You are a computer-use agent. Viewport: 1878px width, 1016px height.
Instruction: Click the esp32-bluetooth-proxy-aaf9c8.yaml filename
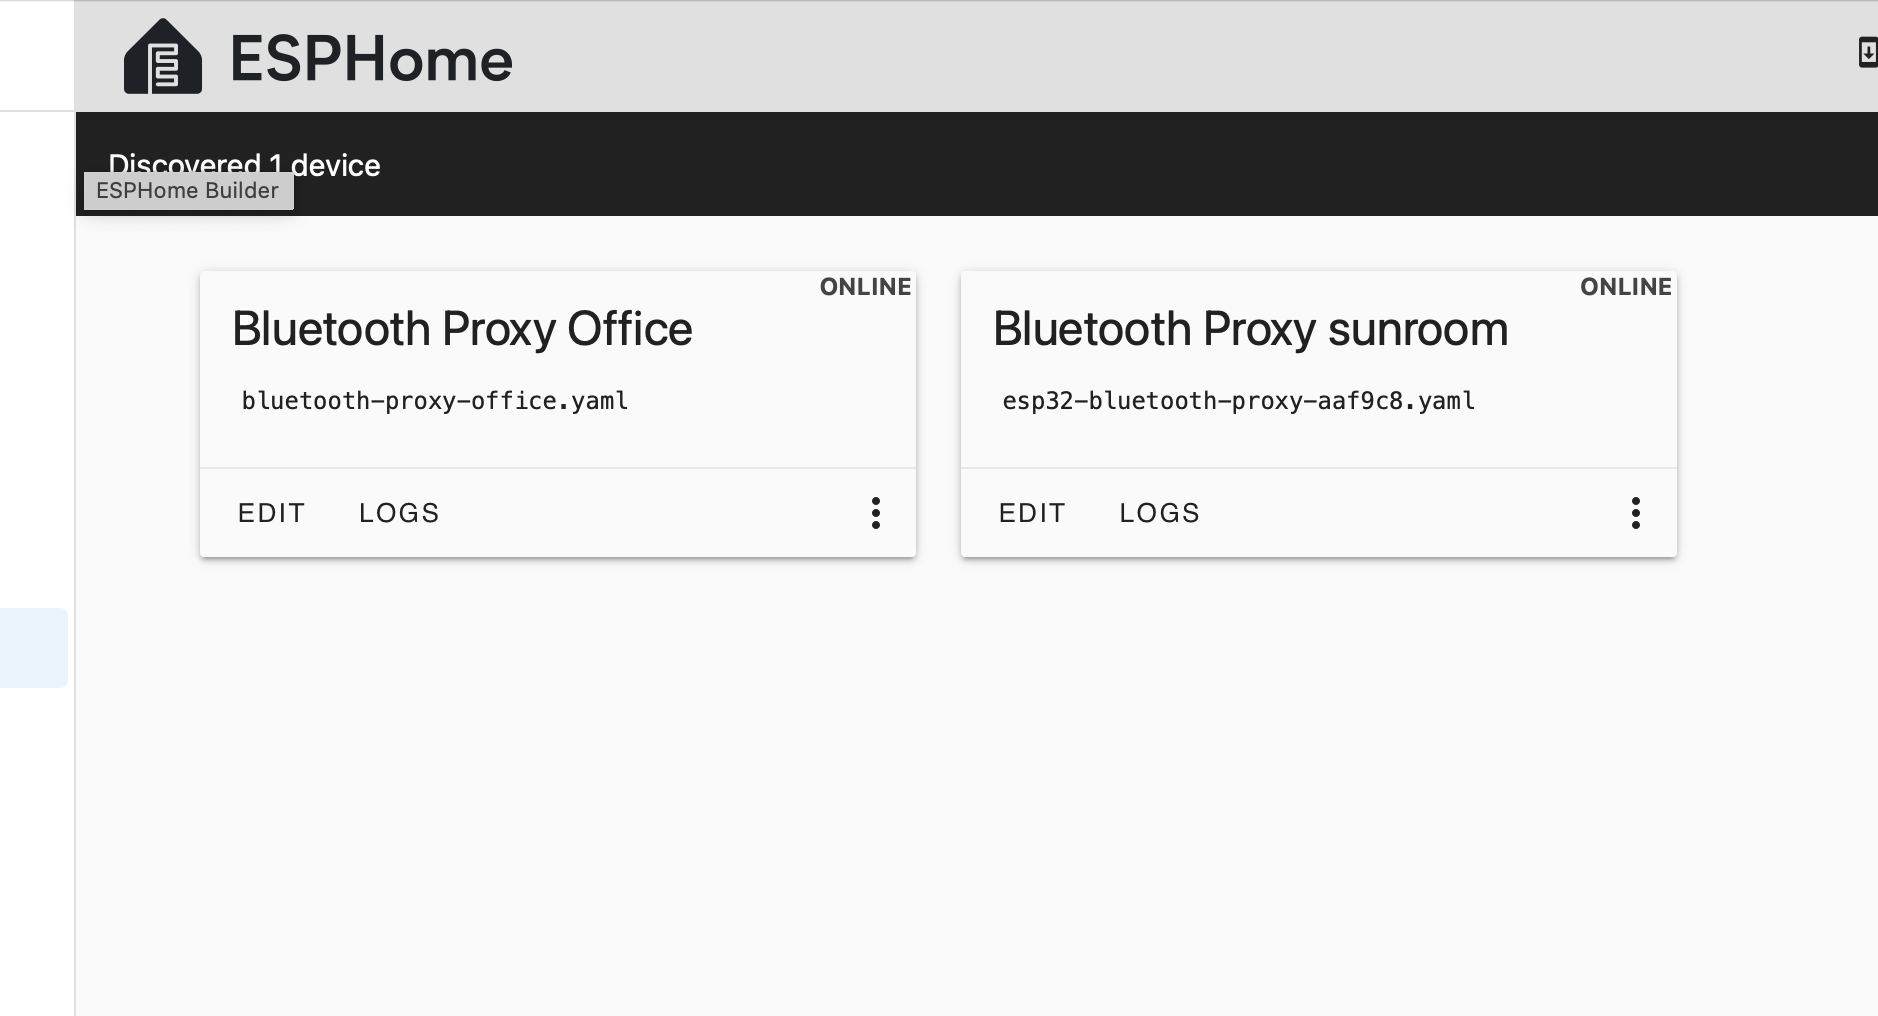coord(1238,401)
